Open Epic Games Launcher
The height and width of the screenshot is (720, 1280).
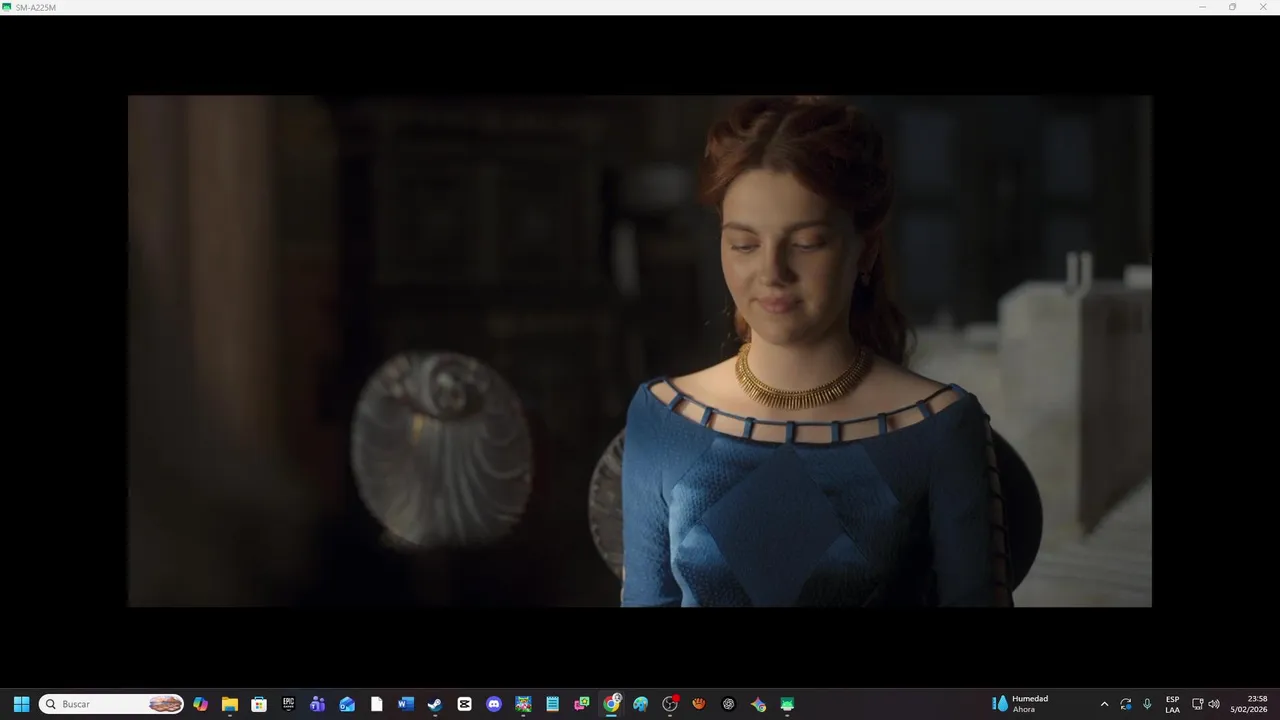point(288,704)
